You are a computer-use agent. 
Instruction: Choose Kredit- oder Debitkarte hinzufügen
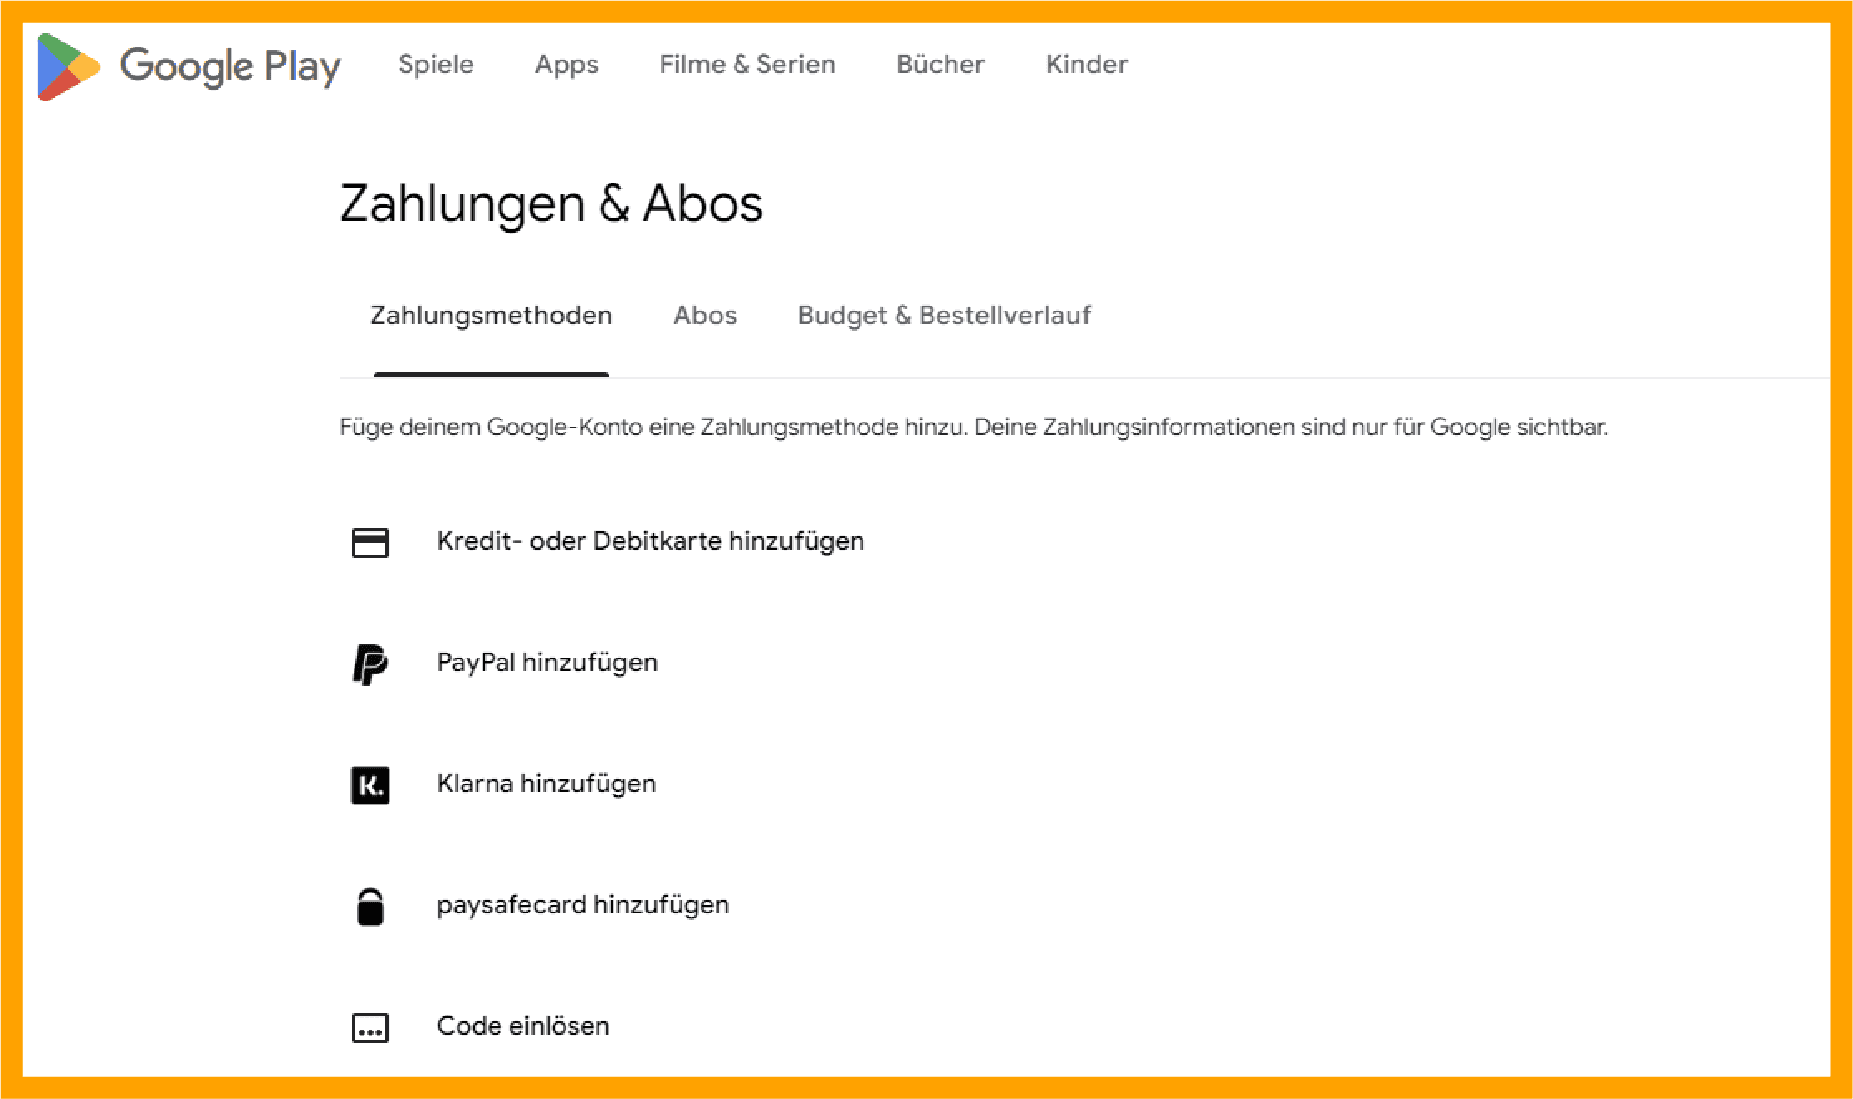coord(650,541)
